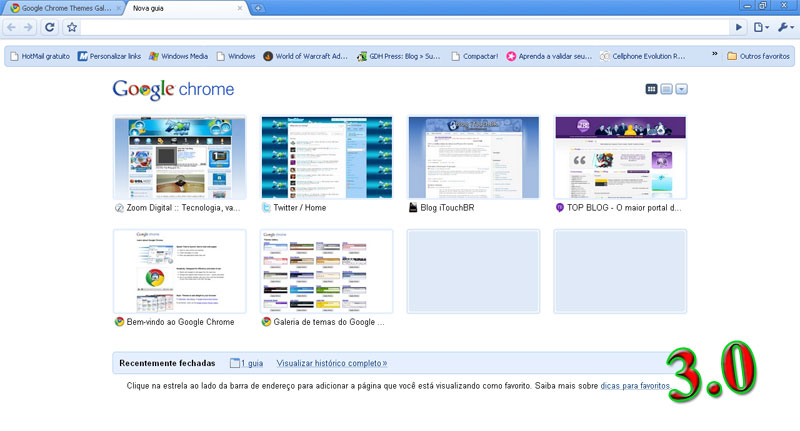Click Zoom Digital title link
Image resolution: width=800 pixels, height=431 pixels.
tap(183, 208)
